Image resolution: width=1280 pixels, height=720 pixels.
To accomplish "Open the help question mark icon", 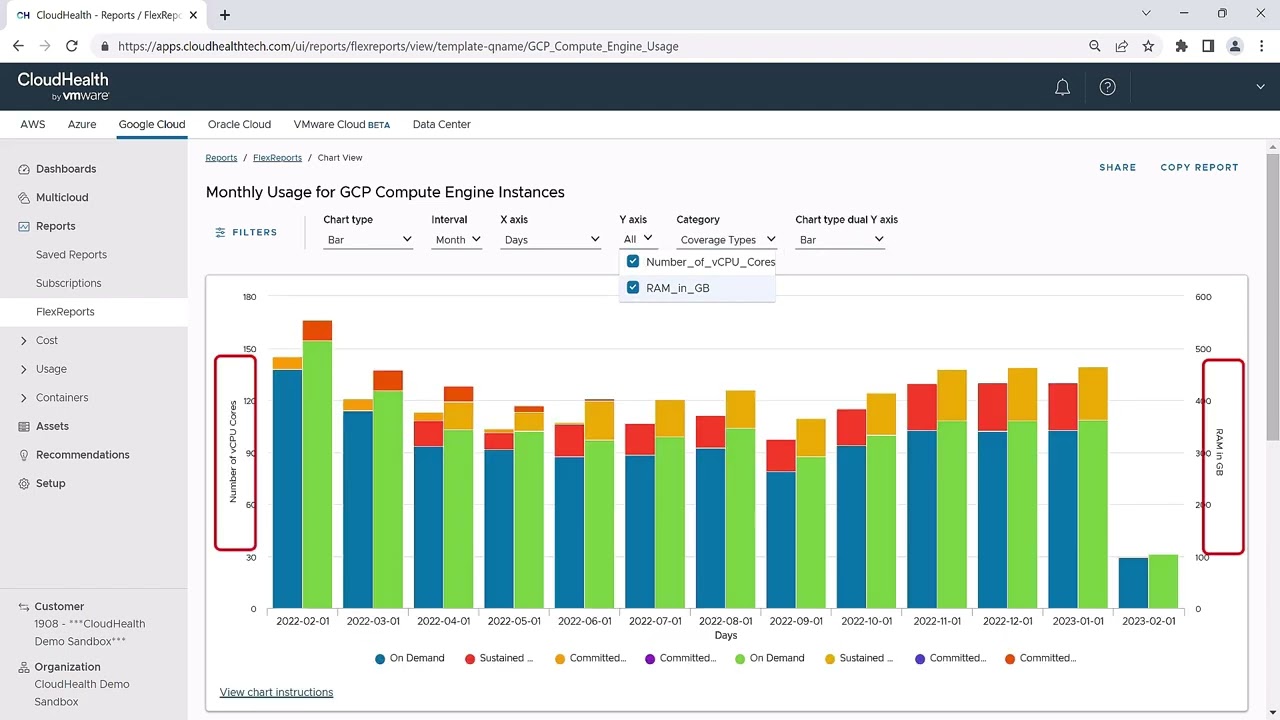I will 1107,87.
